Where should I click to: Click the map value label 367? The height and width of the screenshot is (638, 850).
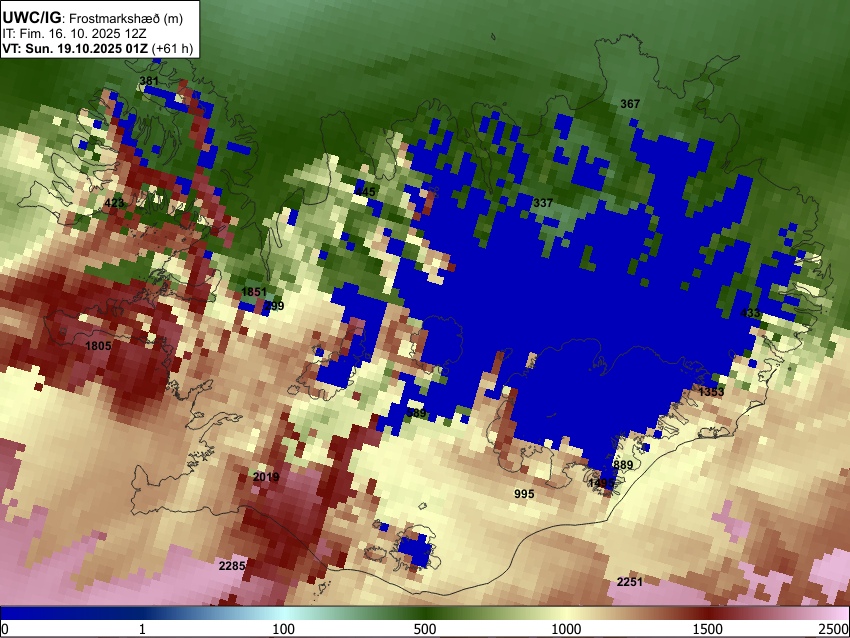coord(630,104)
